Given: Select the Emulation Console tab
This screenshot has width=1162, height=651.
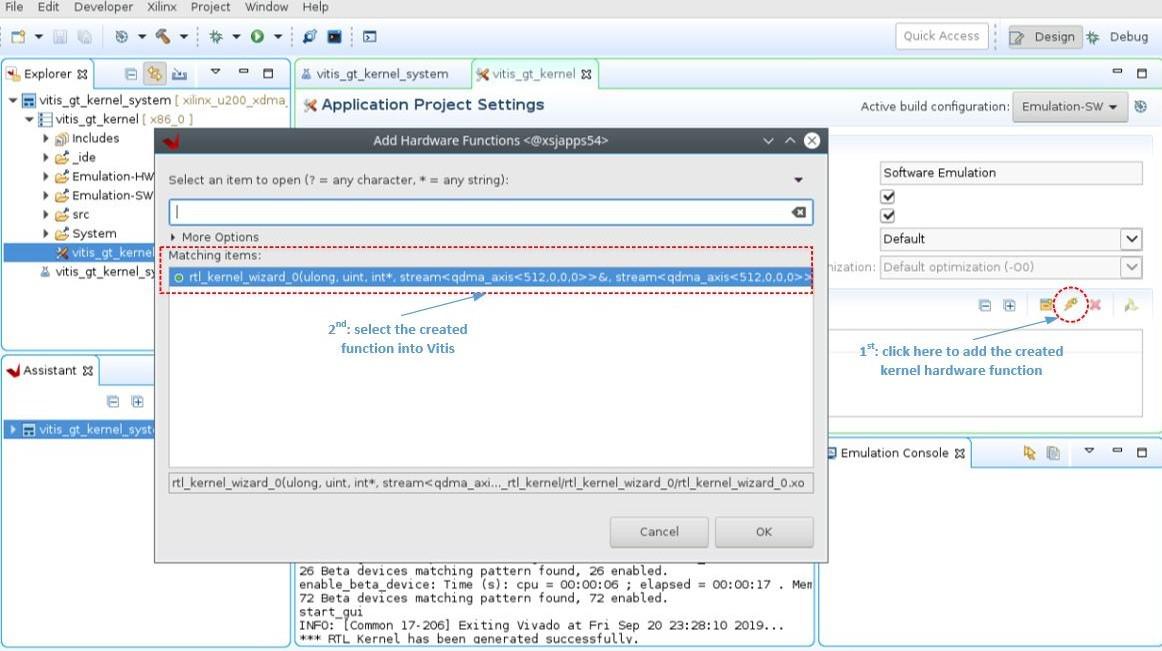Looking at the screenshot, I should click(x=894, y=453).
